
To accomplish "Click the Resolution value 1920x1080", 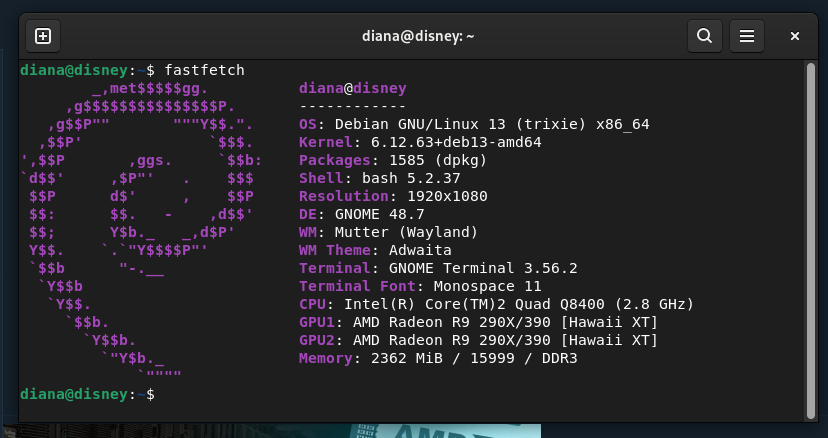I will click(x=447, y=197).
